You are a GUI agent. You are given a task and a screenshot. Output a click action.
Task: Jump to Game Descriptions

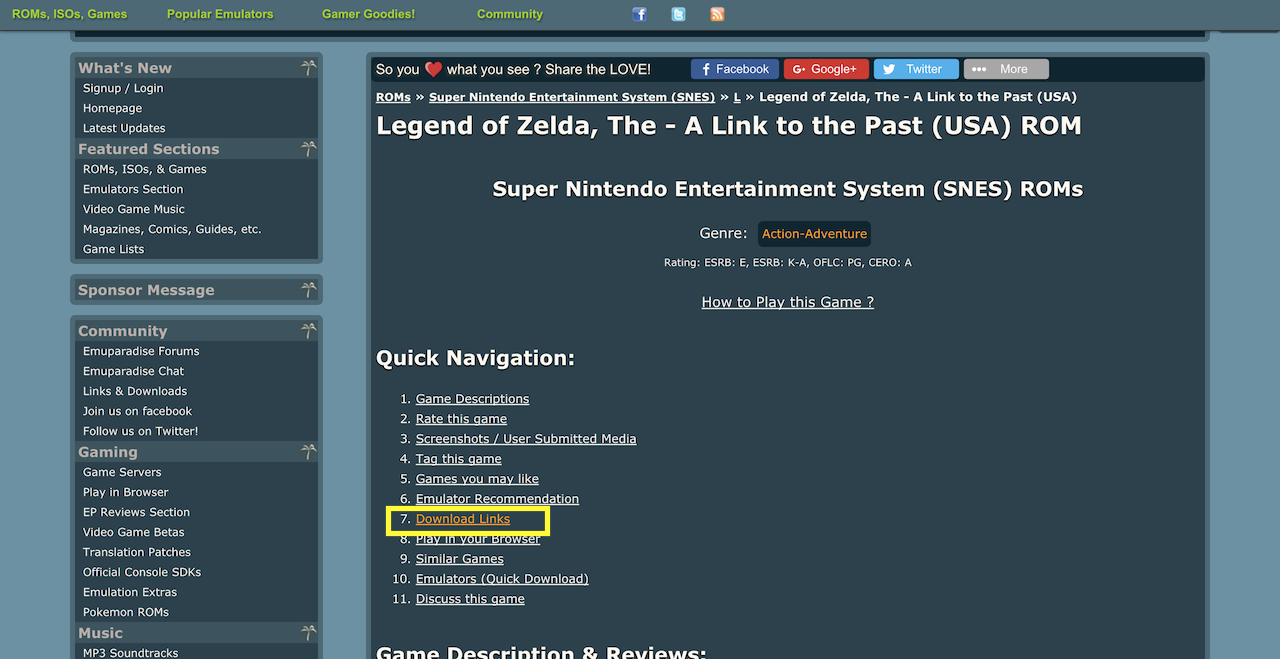(x=472, y=399)
